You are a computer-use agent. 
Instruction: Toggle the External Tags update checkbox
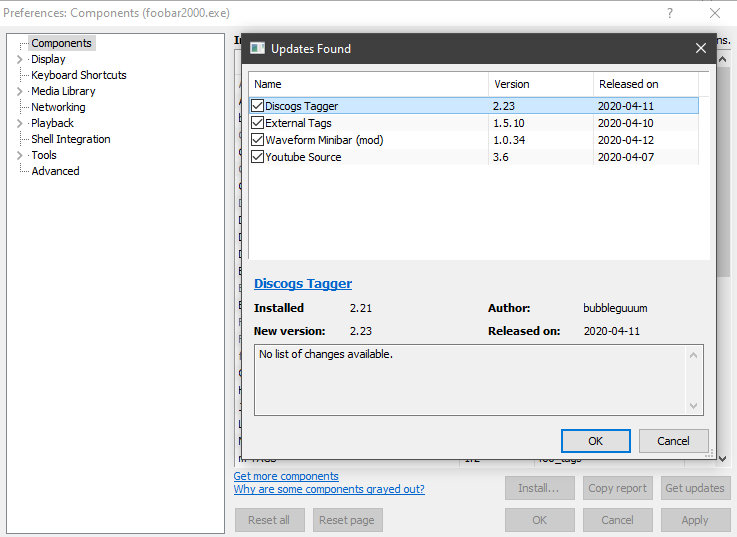(x=258, y=123)
